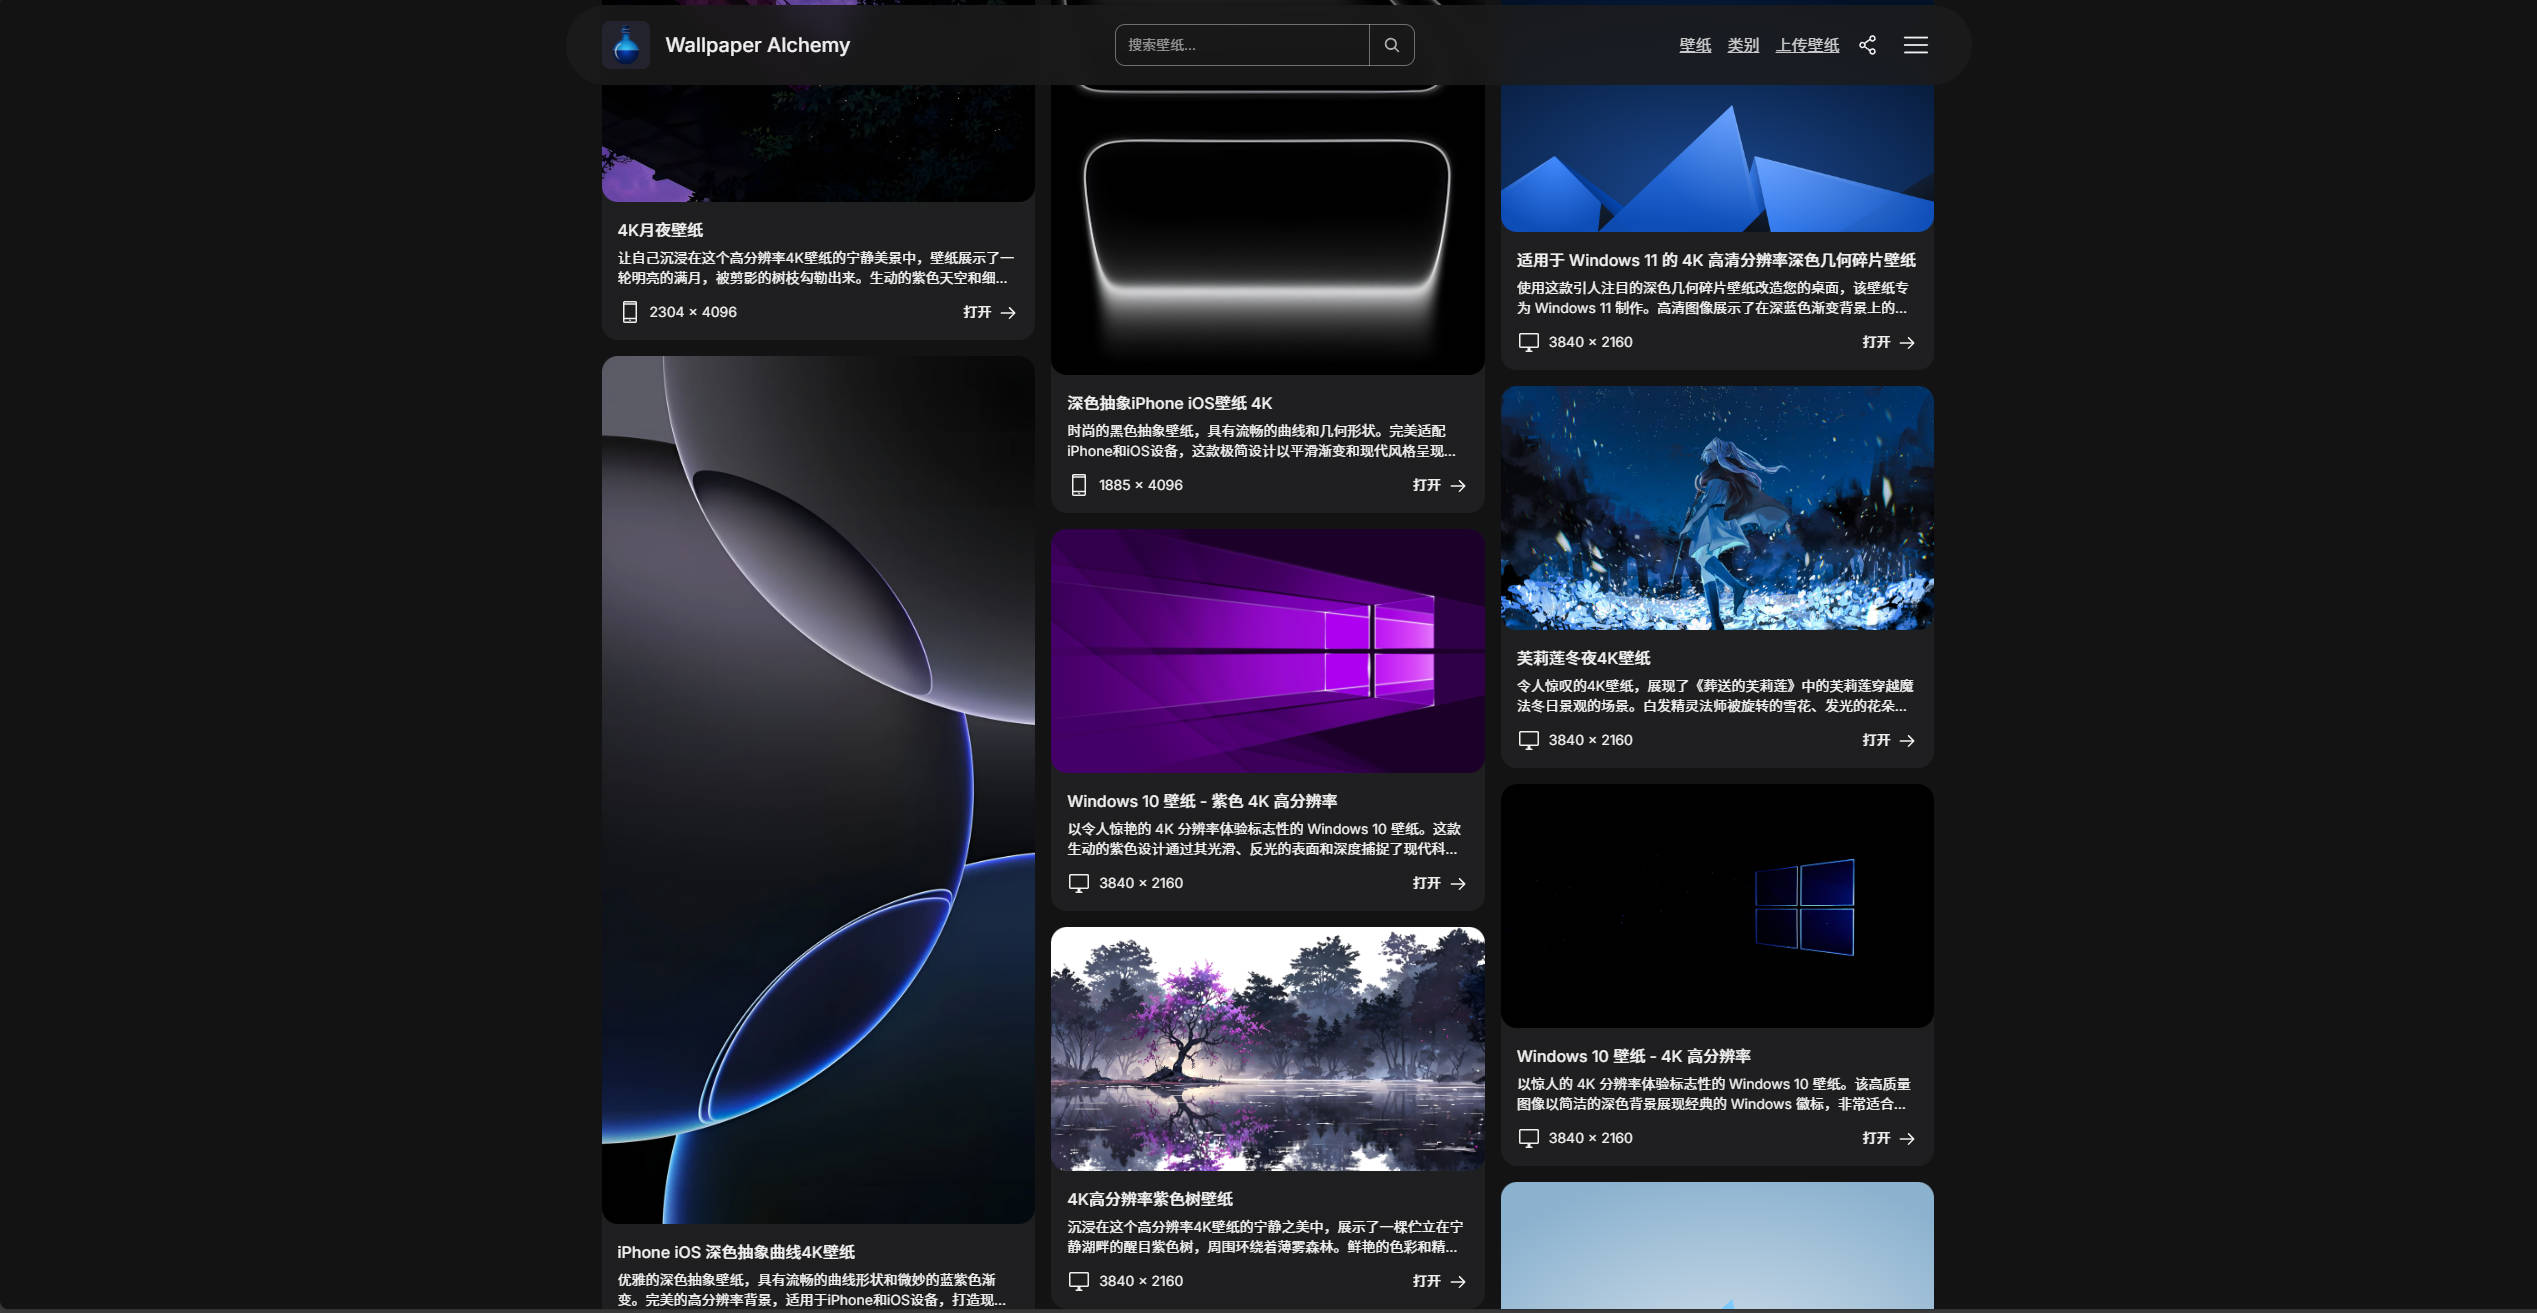Open the Windows 10 壁纸 - 紫色 title
2537x1313 pixels.
pyautogui.click(x=1202, y=801)
